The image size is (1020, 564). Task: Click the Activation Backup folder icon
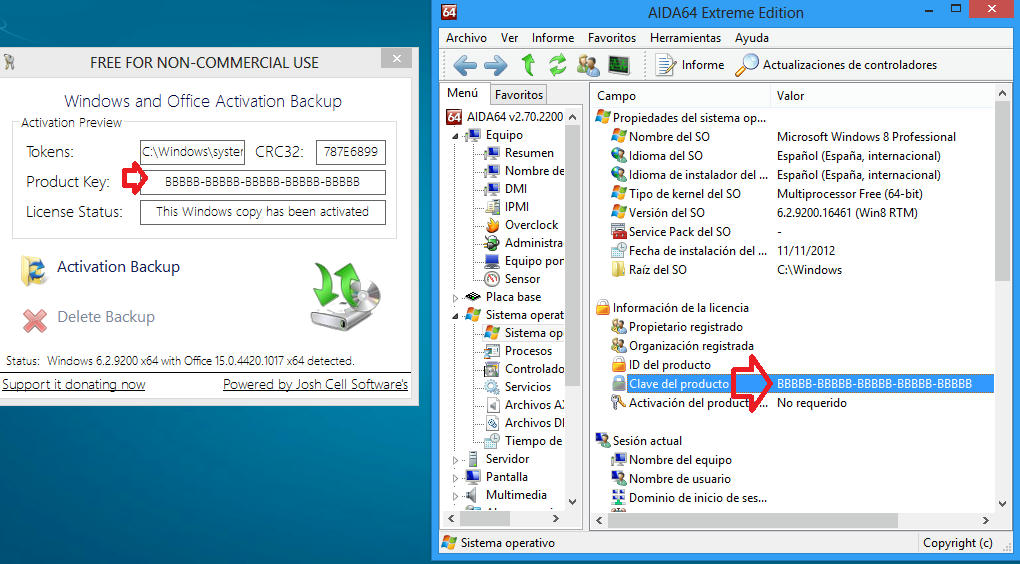tap(34, 271)
